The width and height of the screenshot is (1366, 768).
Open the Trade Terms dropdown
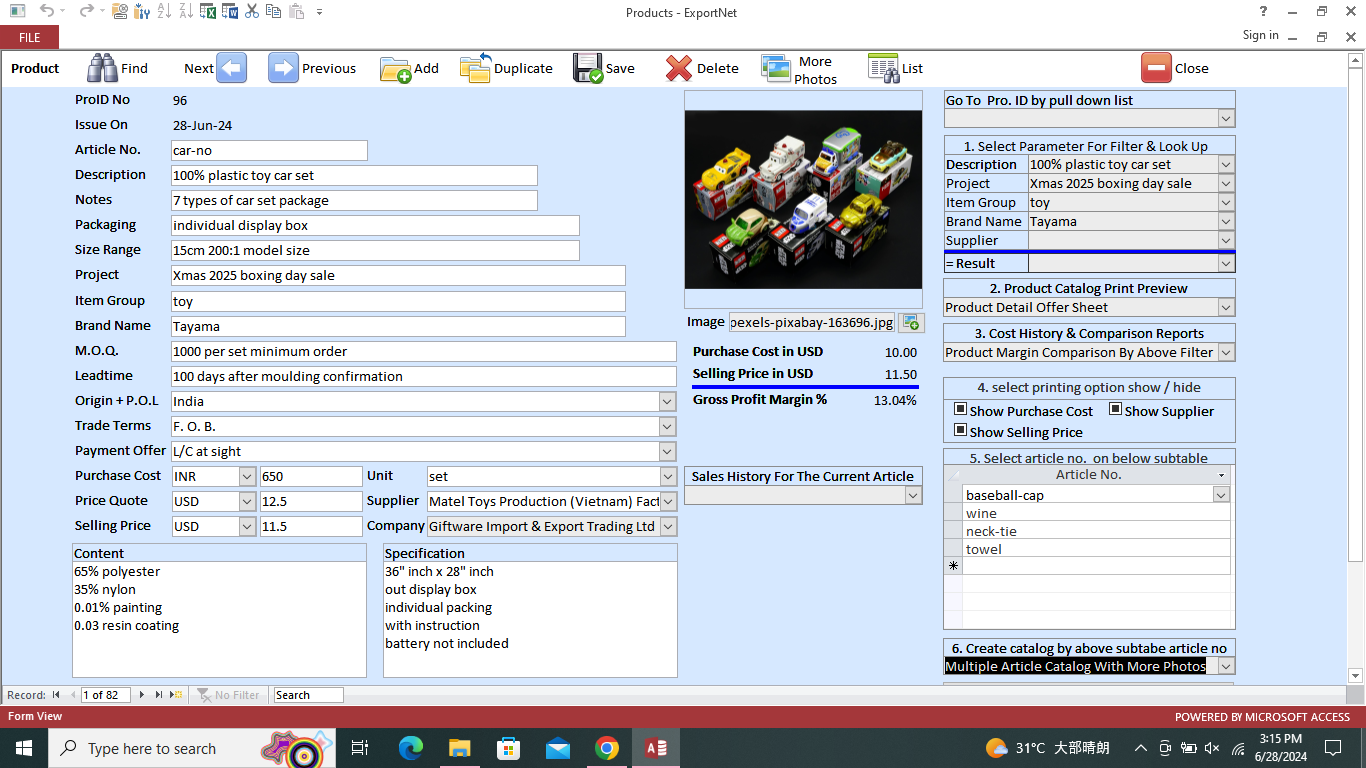667,426
